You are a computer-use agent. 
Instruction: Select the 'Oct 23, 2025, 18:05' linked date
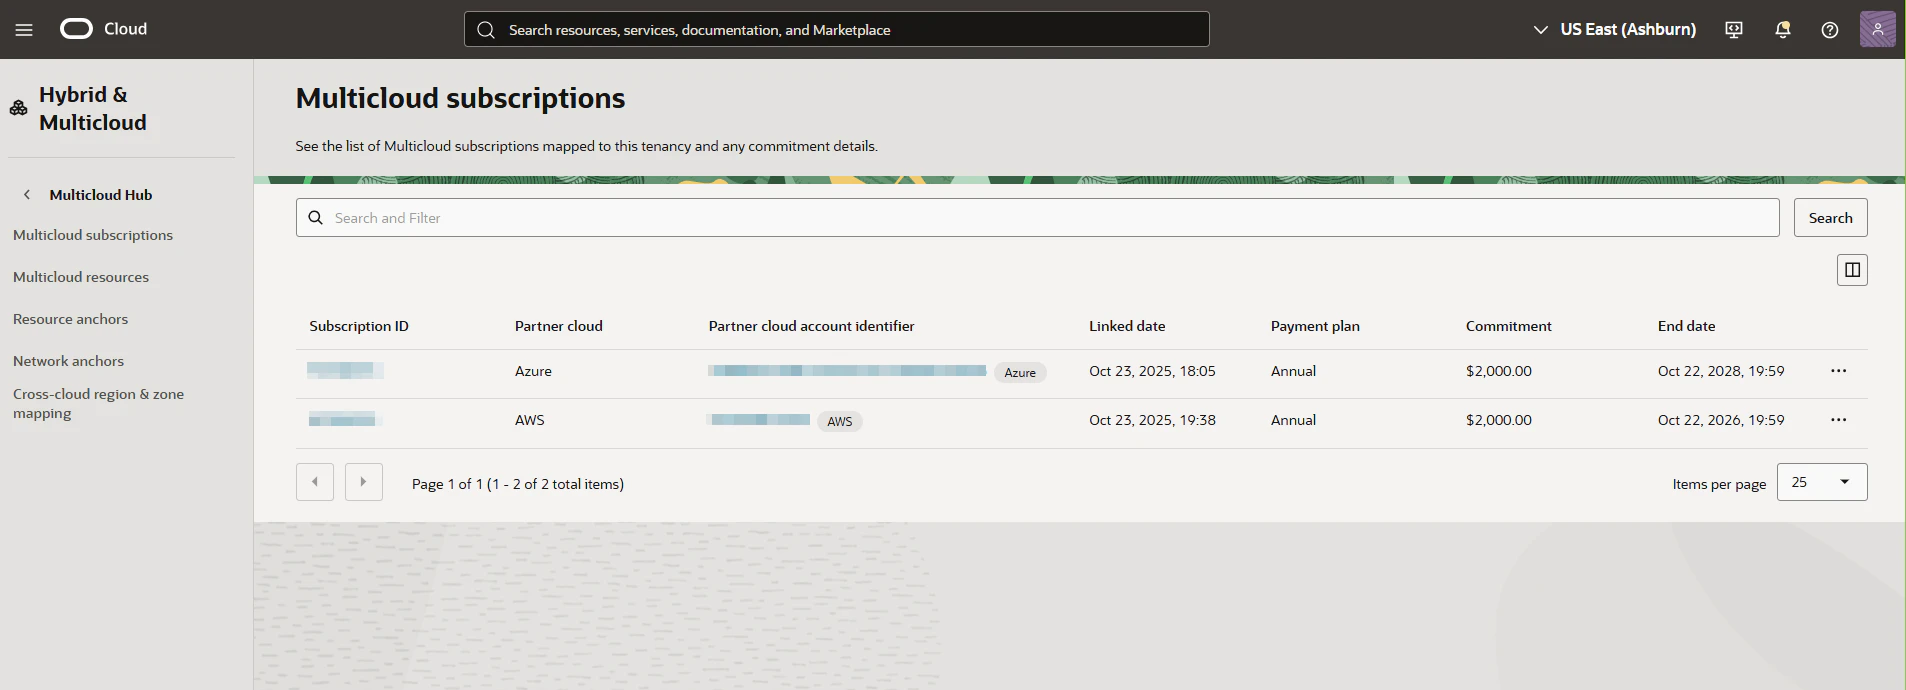point(1152,371)
